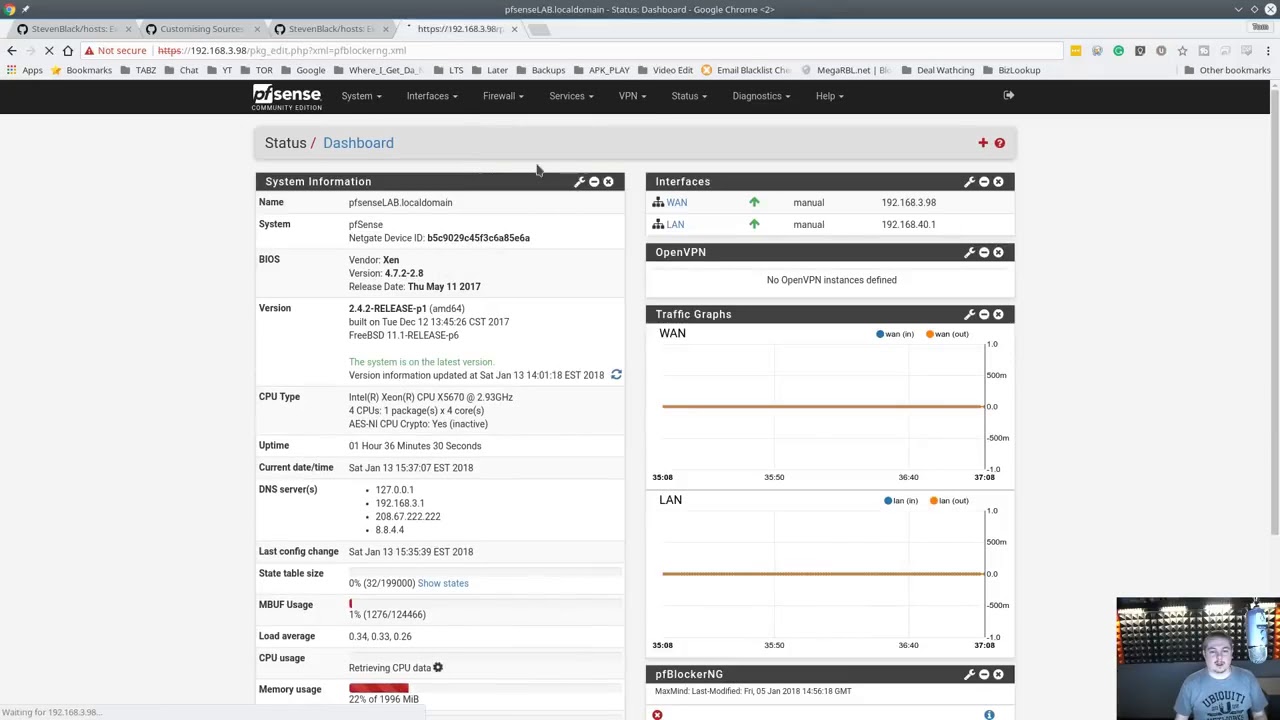The image size is (1280, 720).
Task: Open a new browser tab
Action: [539, 29]
